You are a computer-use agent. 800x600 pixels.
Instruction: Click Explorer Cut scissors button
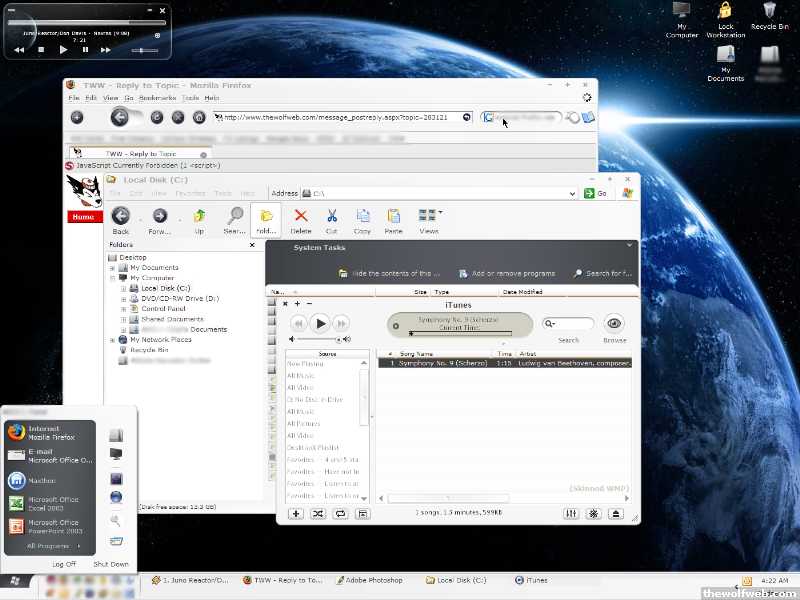[332, 220]
